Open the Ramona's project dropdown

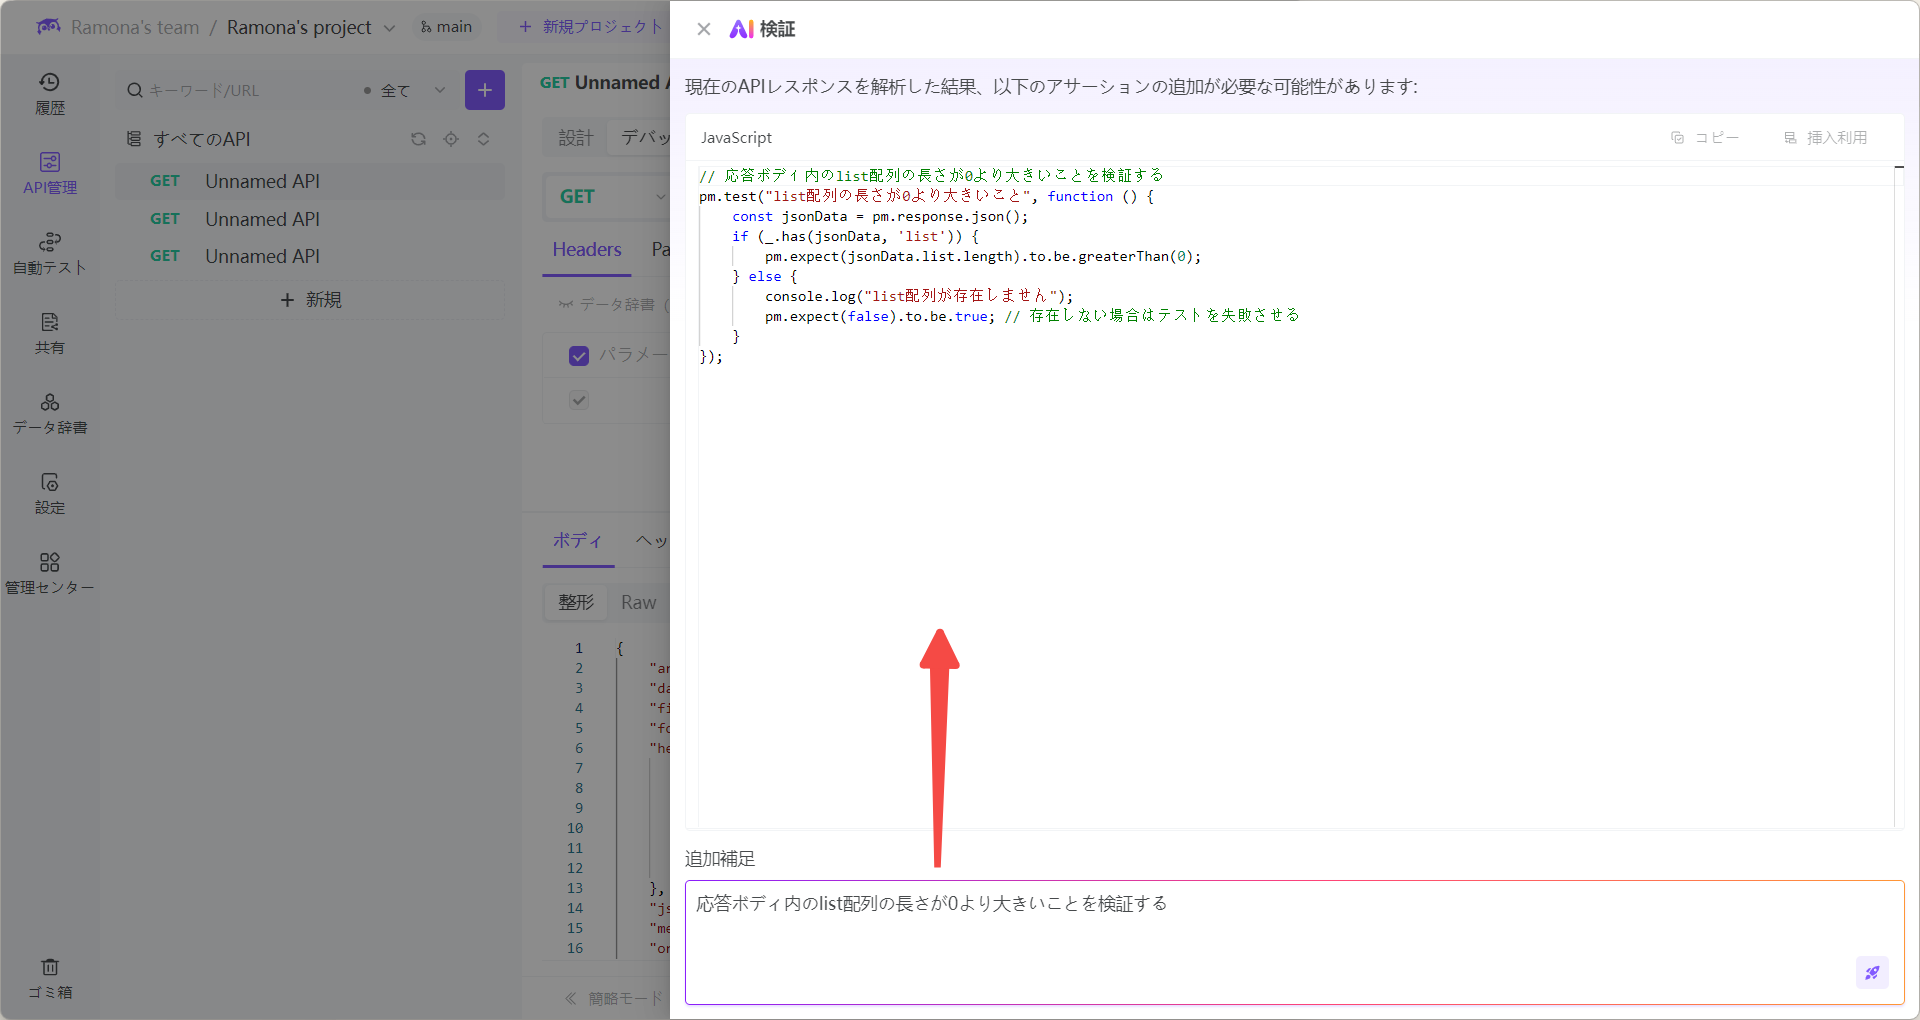[x=311, y=27]
